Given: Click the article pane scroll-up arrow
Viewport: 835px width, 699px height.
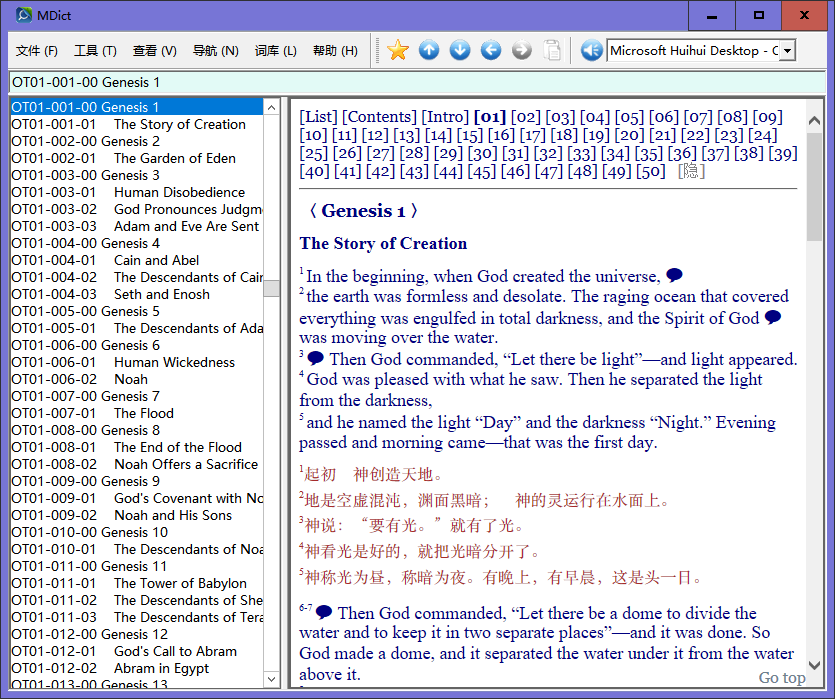Looking at the screenshot, I should pyautogui.click(x=814, y=120).
